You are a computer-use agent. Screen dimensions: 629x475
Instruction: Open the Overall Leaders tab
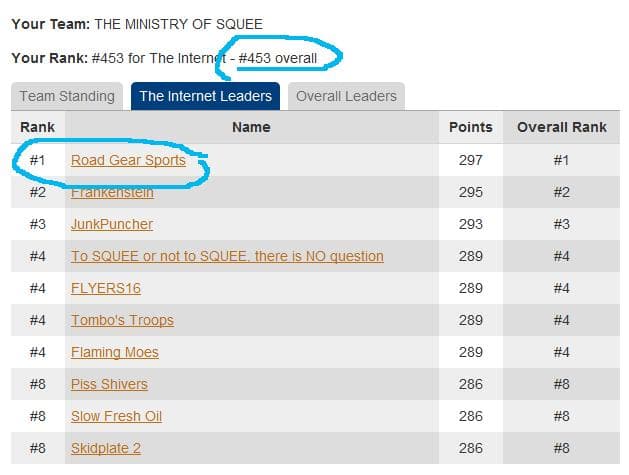[x=346, y=97]
